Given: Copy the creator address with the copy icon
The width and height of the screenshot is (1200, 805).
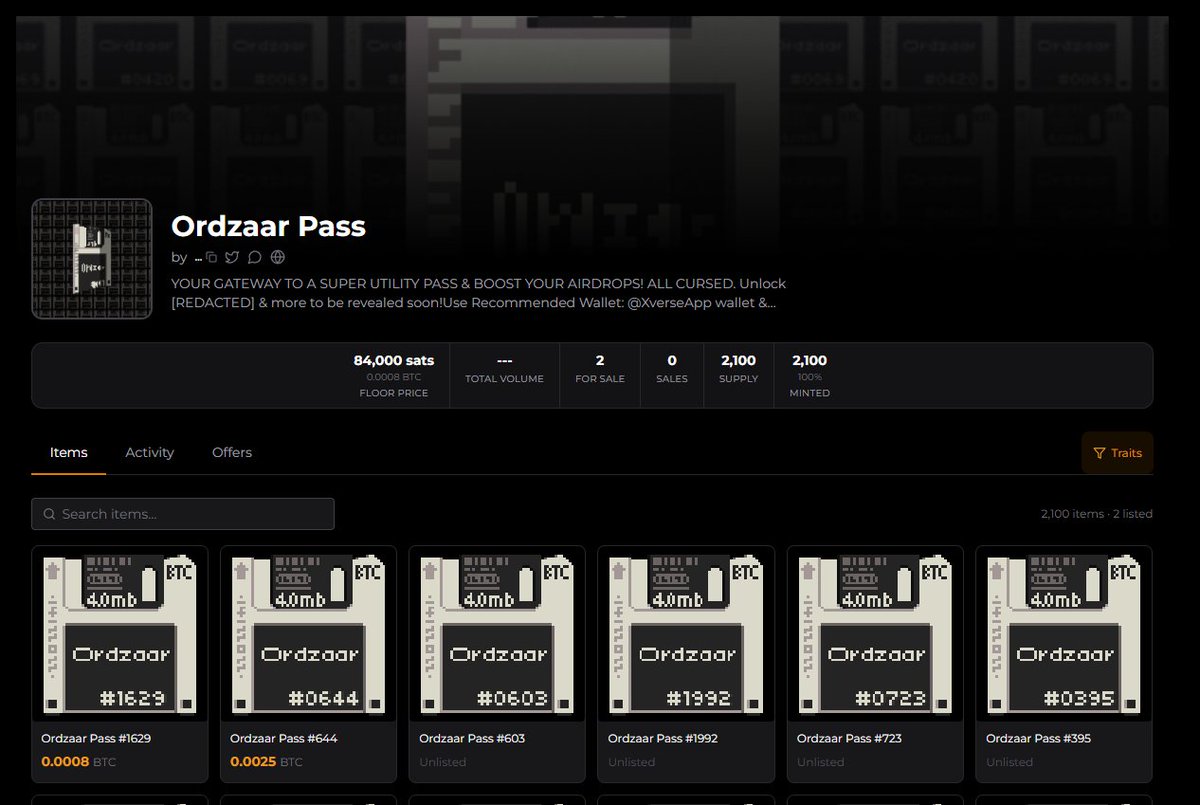Looking at the screenshot, I should 211,257.
